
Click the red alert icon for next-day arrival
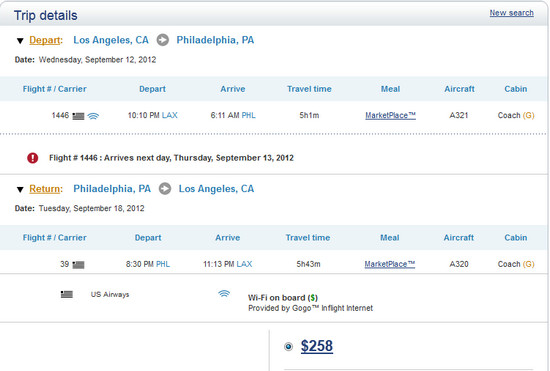coord(33,158)
